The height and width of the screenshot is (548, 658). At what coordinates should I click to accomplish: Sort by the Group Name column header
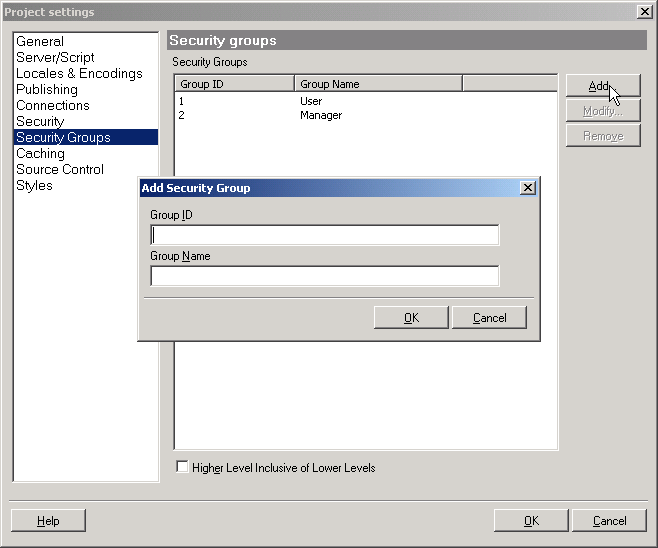point(378,84)
